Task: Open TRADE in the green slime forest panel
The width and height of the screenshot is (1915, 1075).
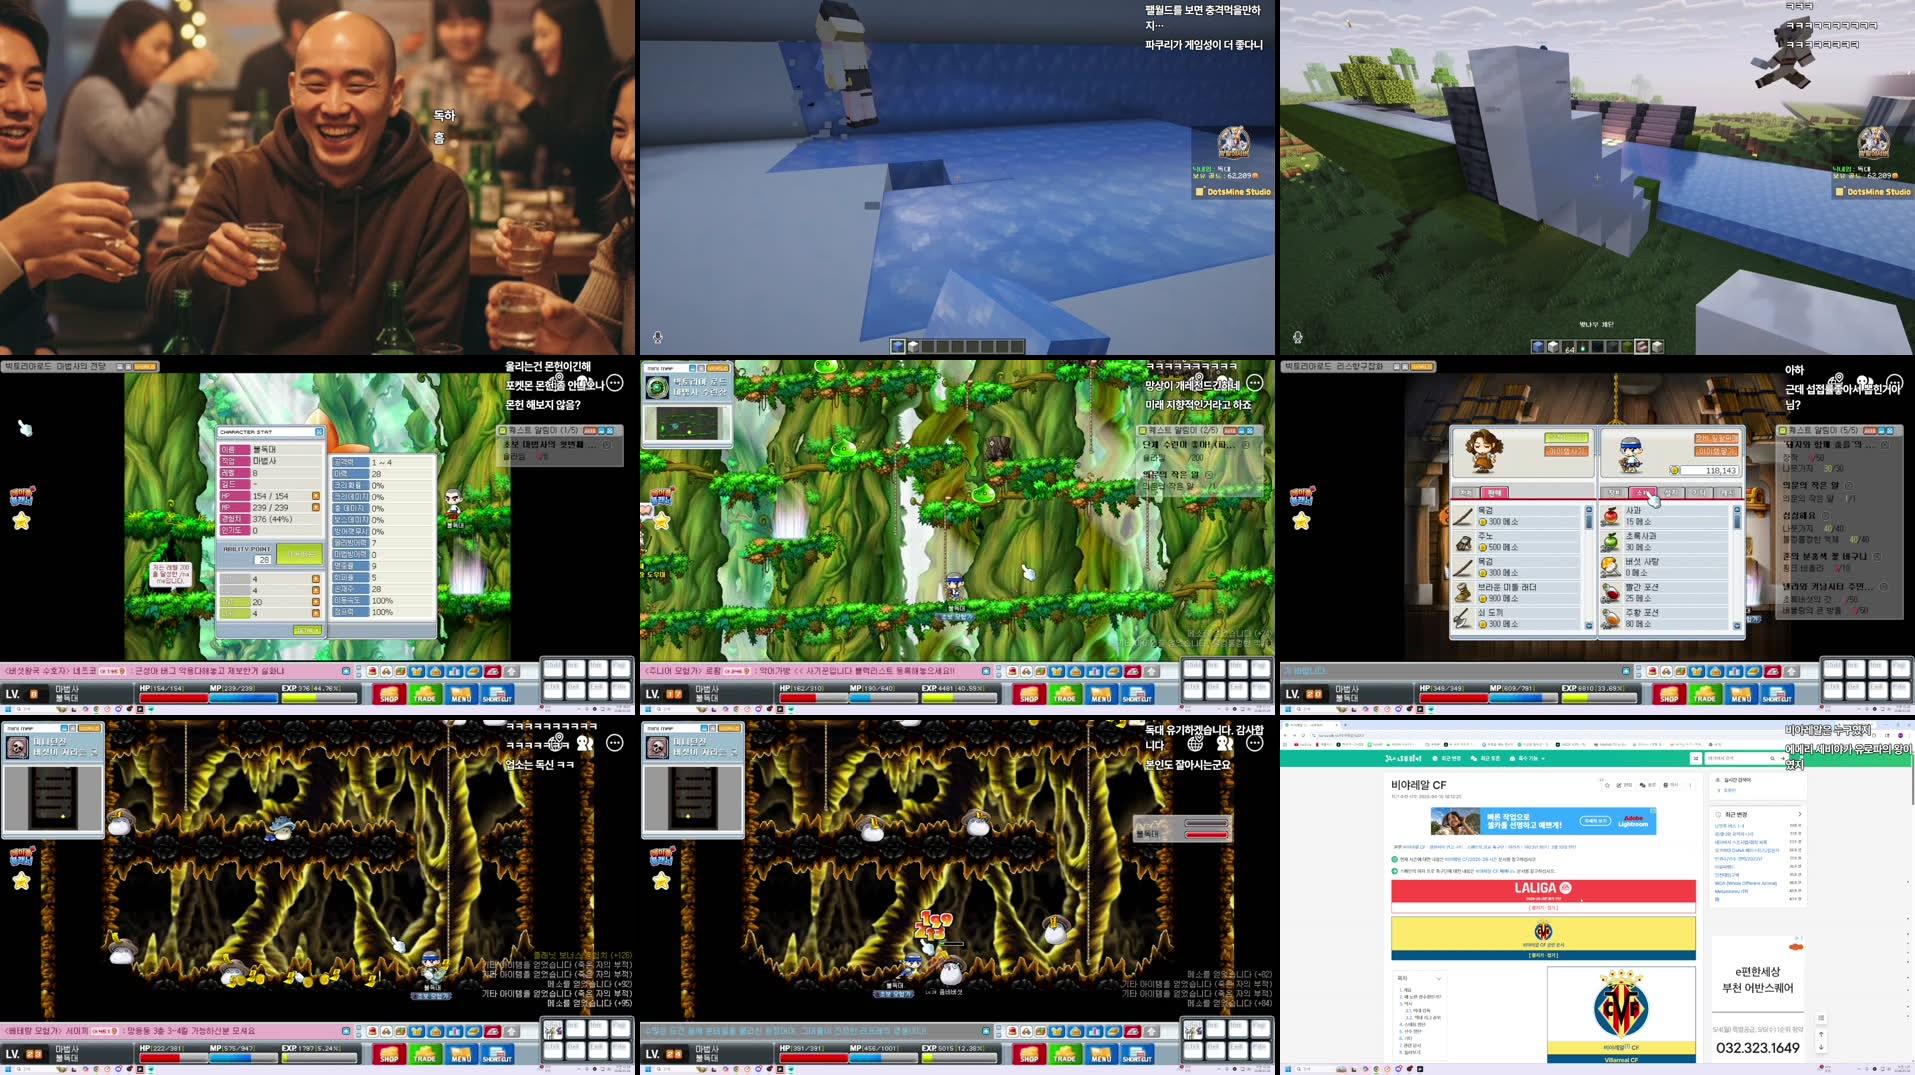Action: coord(1065,694)
